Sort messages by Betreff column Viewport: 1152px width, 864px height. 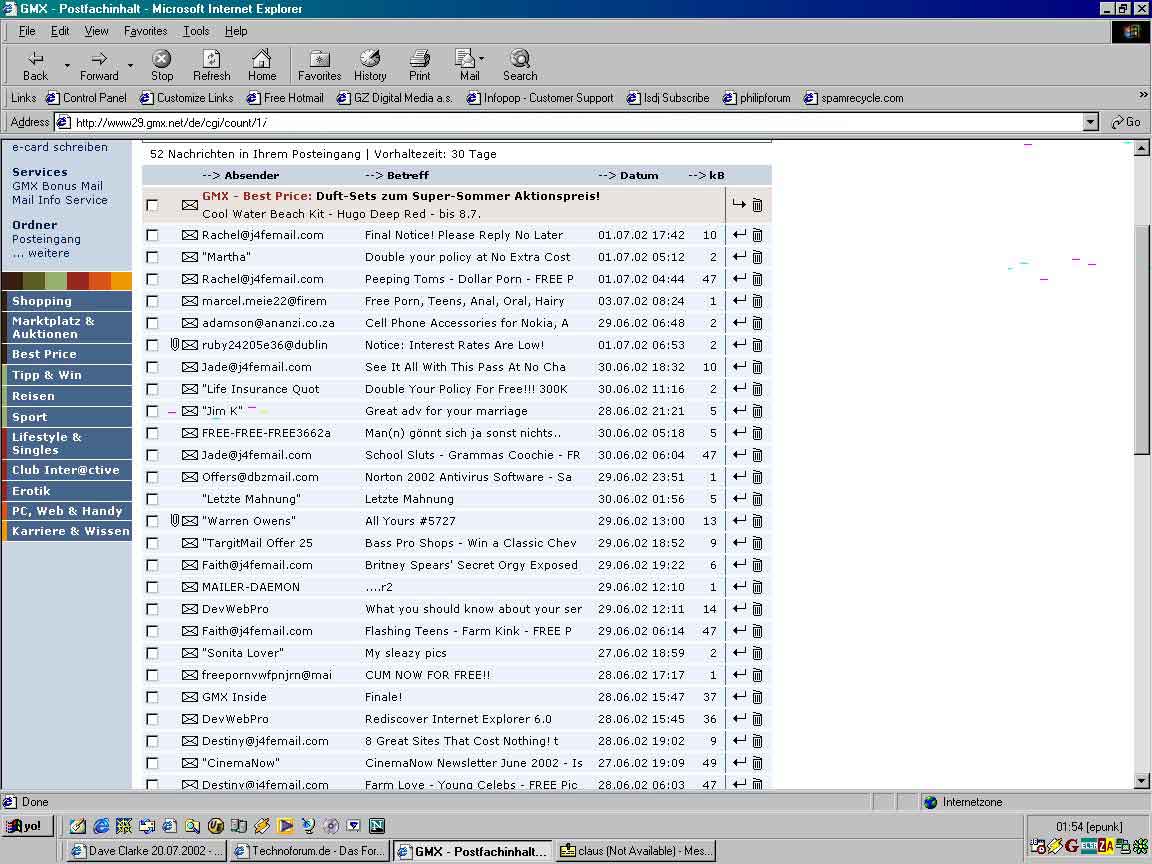[x=397, y=175]
